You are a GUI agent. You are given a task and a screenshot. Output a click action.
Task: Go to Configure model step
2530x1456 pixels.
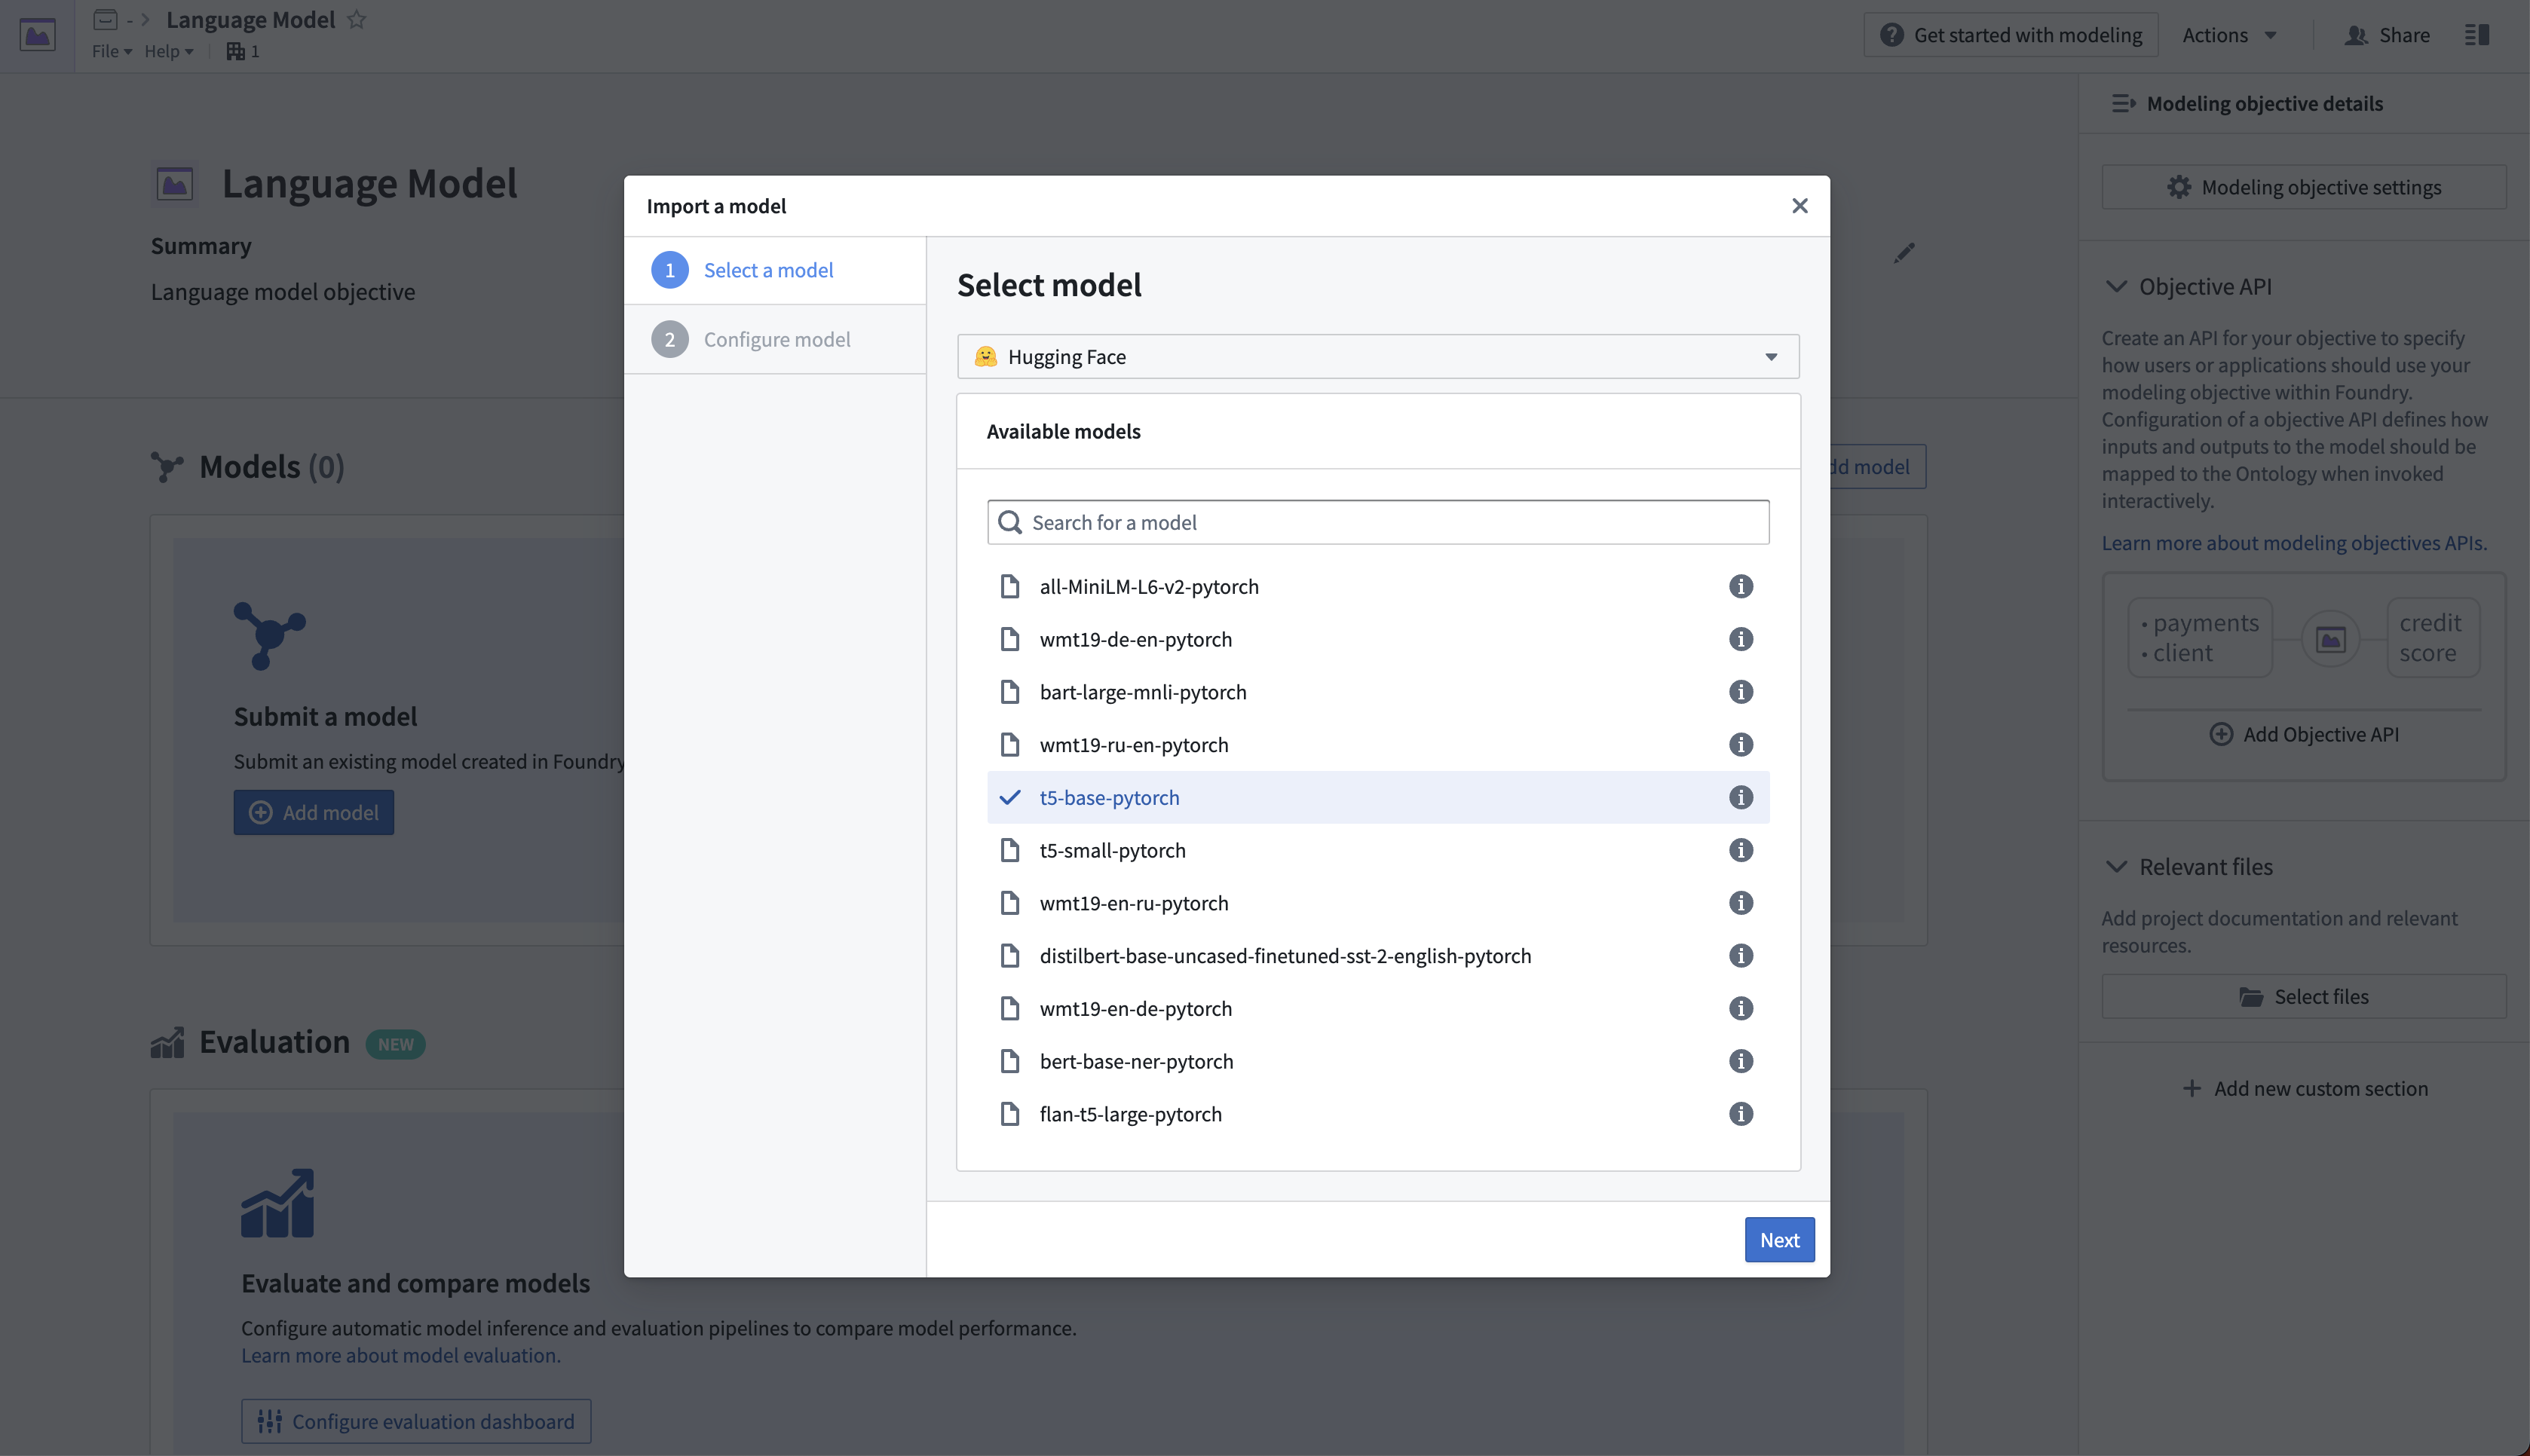(x=775, y=339)
